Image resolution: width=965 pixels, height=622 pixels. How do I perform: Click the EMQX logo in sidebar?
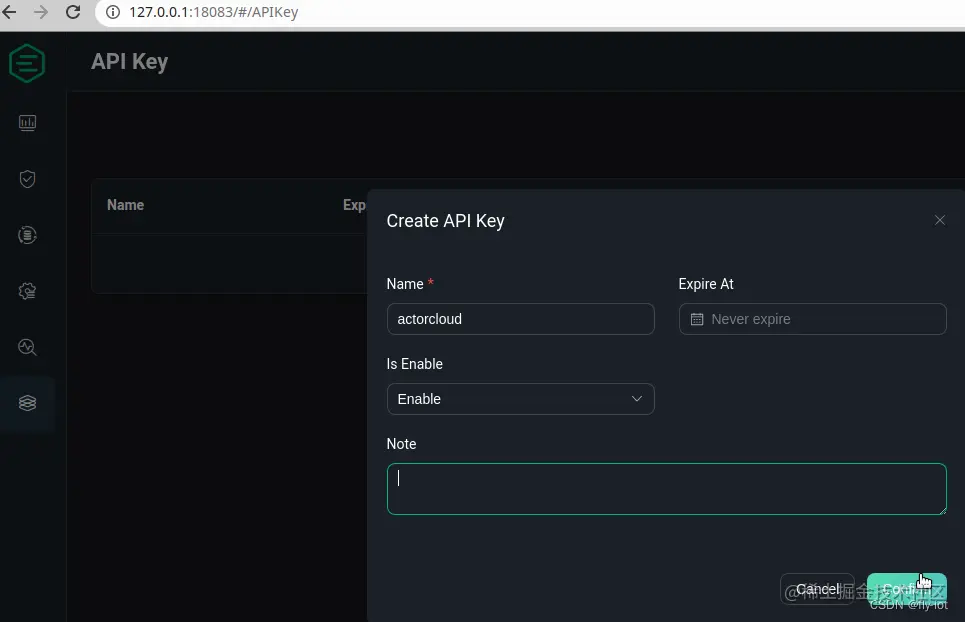coord(27,63)
